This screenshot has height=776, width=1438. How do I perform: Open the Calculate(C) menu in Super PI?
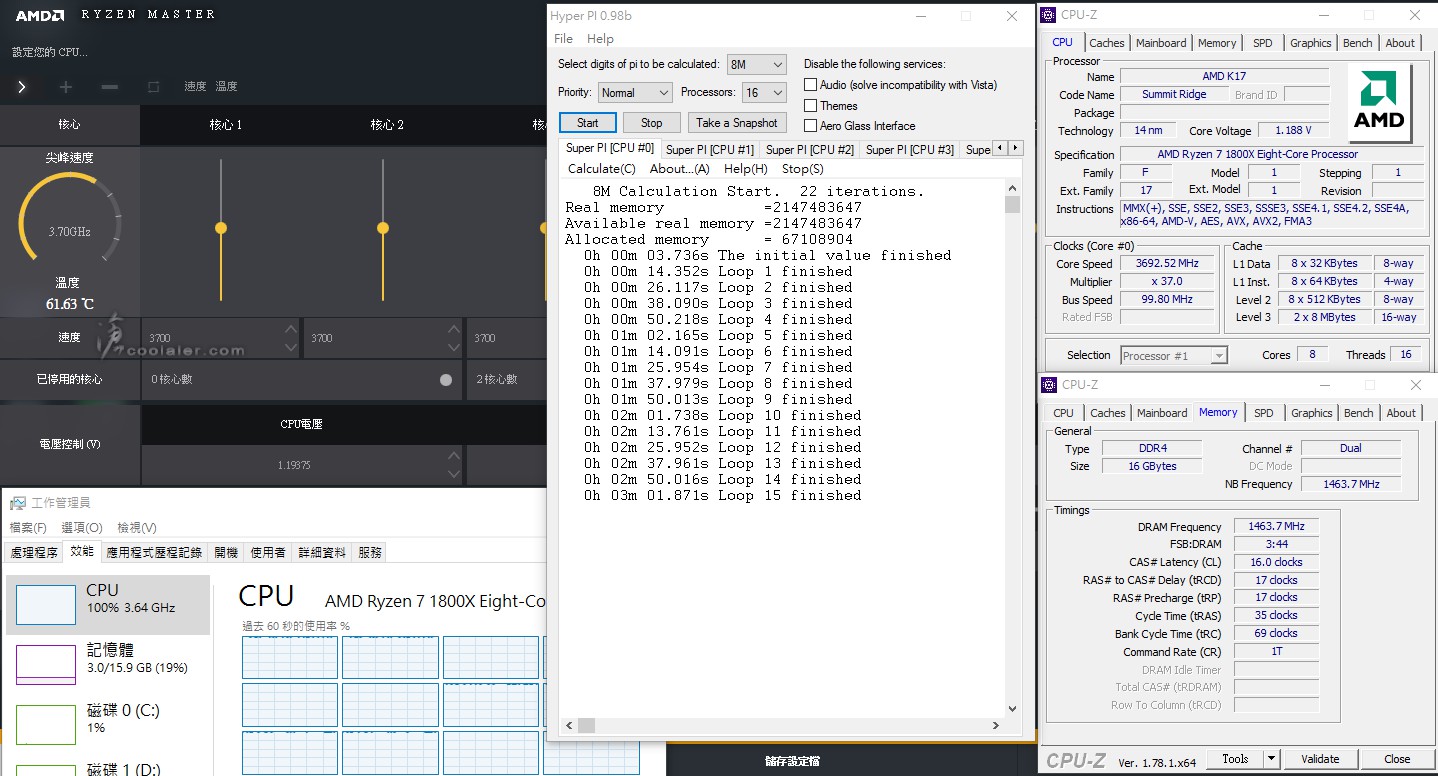click(x=602, y=169)
